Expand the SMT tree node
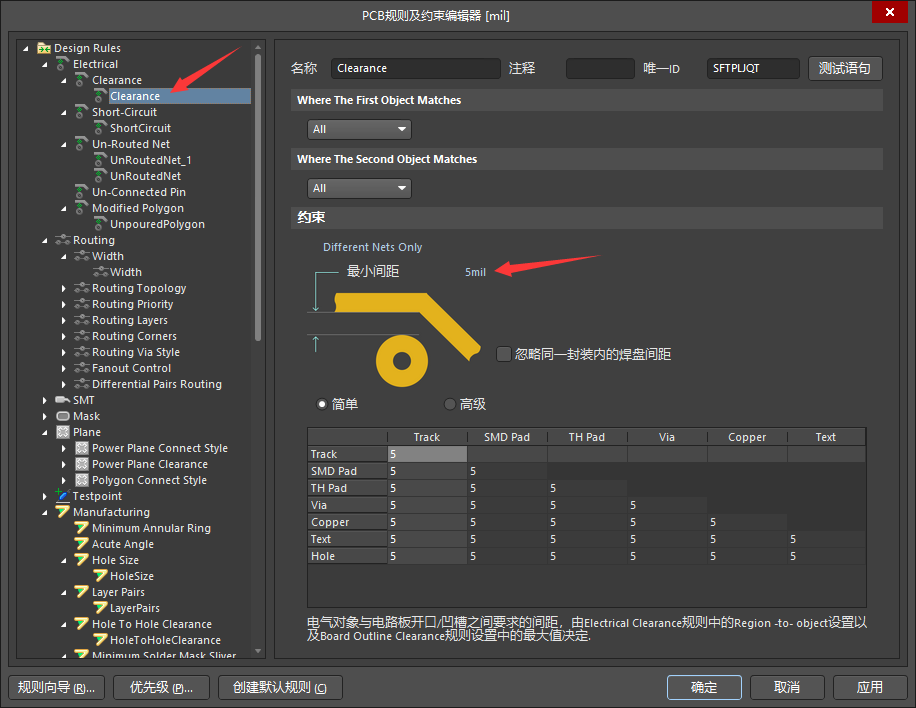This screenshot has width=916, height=708. [x=45, y=400]
